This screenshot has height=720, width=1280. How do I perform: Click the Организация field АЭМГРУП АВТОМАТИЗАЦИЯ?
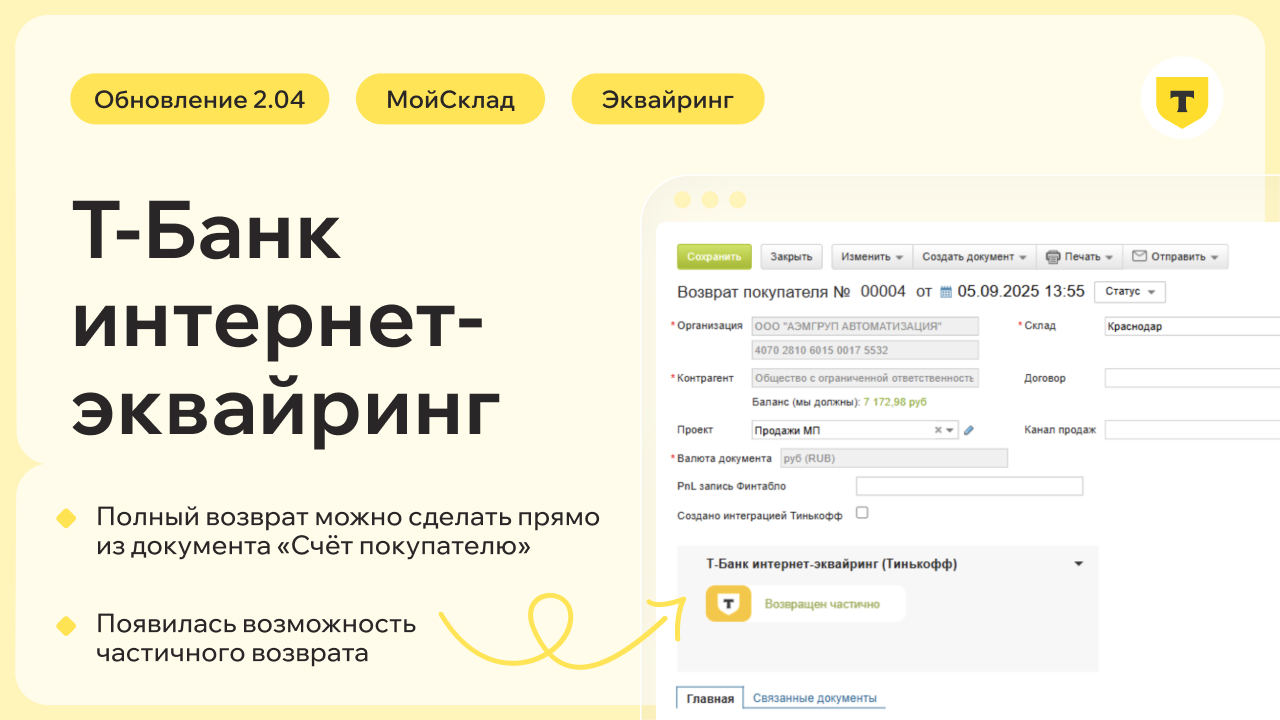[865, 326]
